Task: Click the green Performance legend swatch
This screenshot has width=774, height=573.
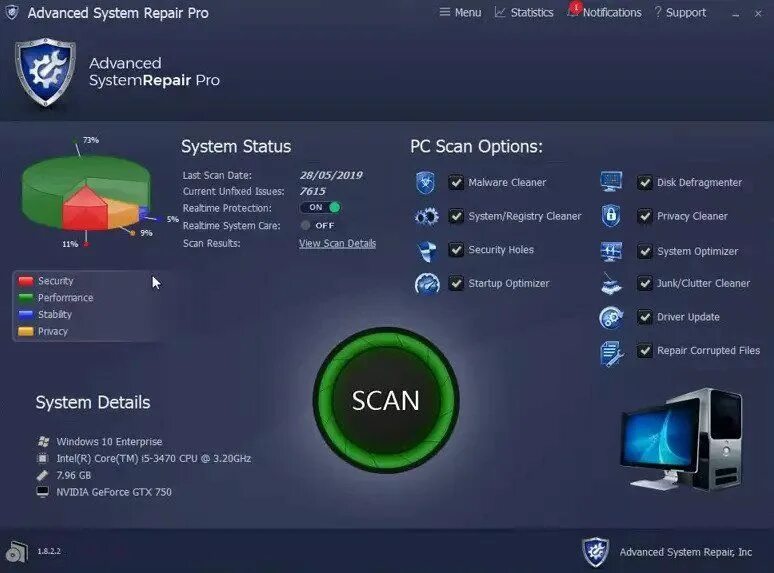Action: 26,298
